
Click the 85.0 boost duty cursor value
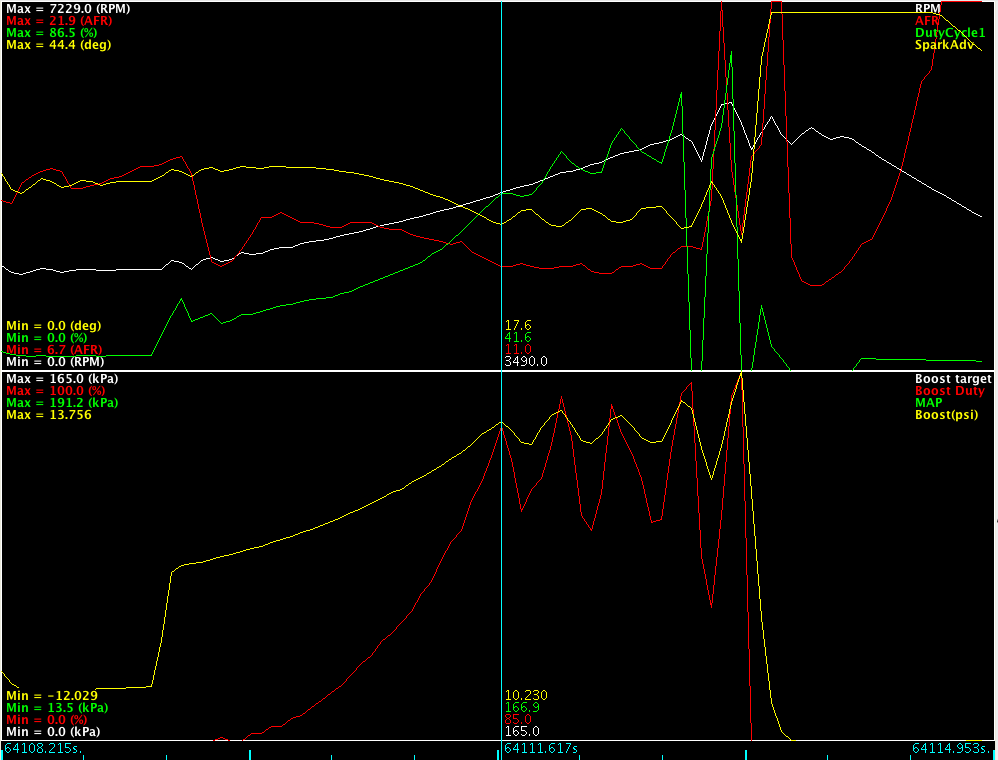pos(517,720)
